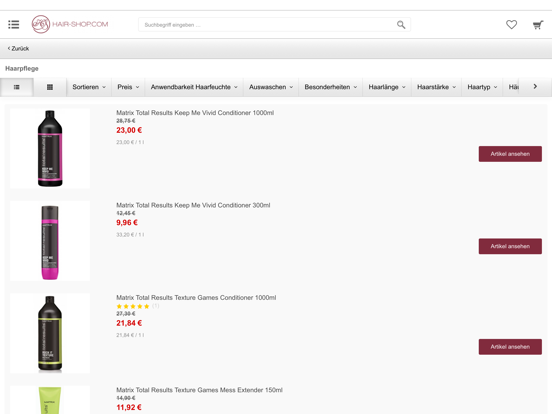
Task: Open the shopping cart icon
Action: coord(538,25)
